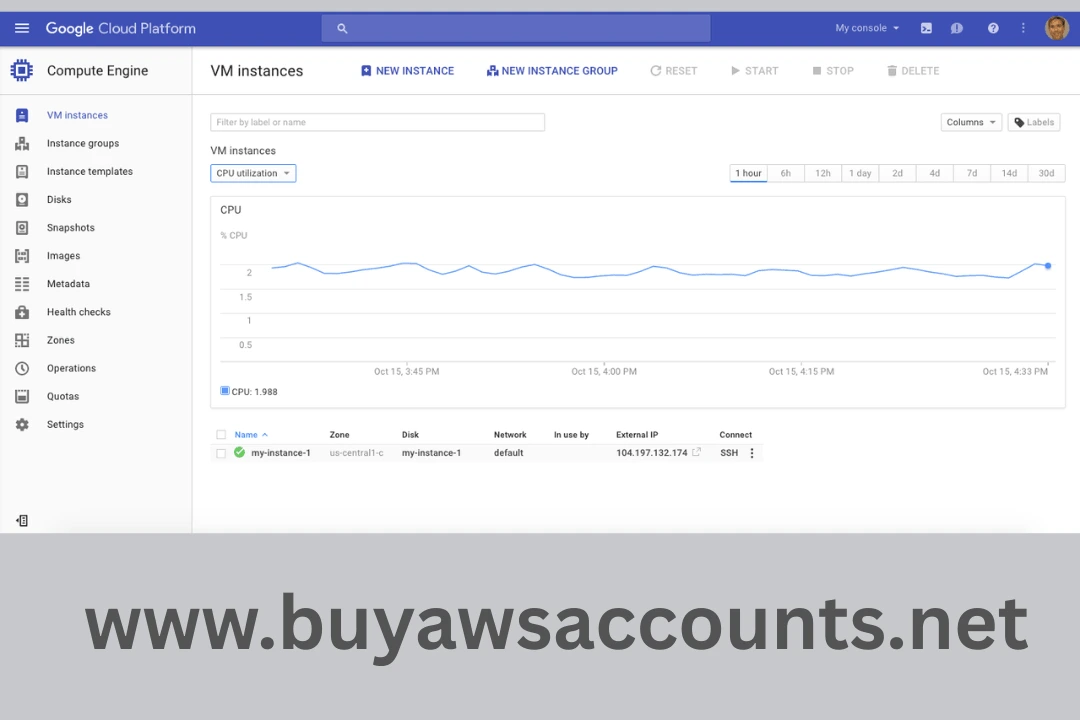This screenshot has width=1080, height=720.
Task: Click the green running status icon
Action: point(239,453)
